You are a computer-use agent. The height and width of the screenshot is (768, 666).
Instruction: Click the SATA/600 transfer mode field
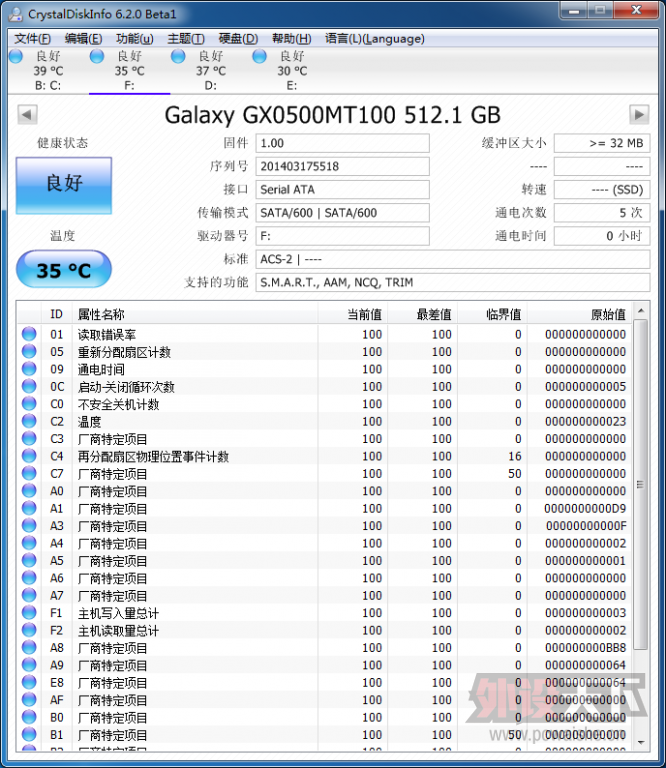click(342, 213)
